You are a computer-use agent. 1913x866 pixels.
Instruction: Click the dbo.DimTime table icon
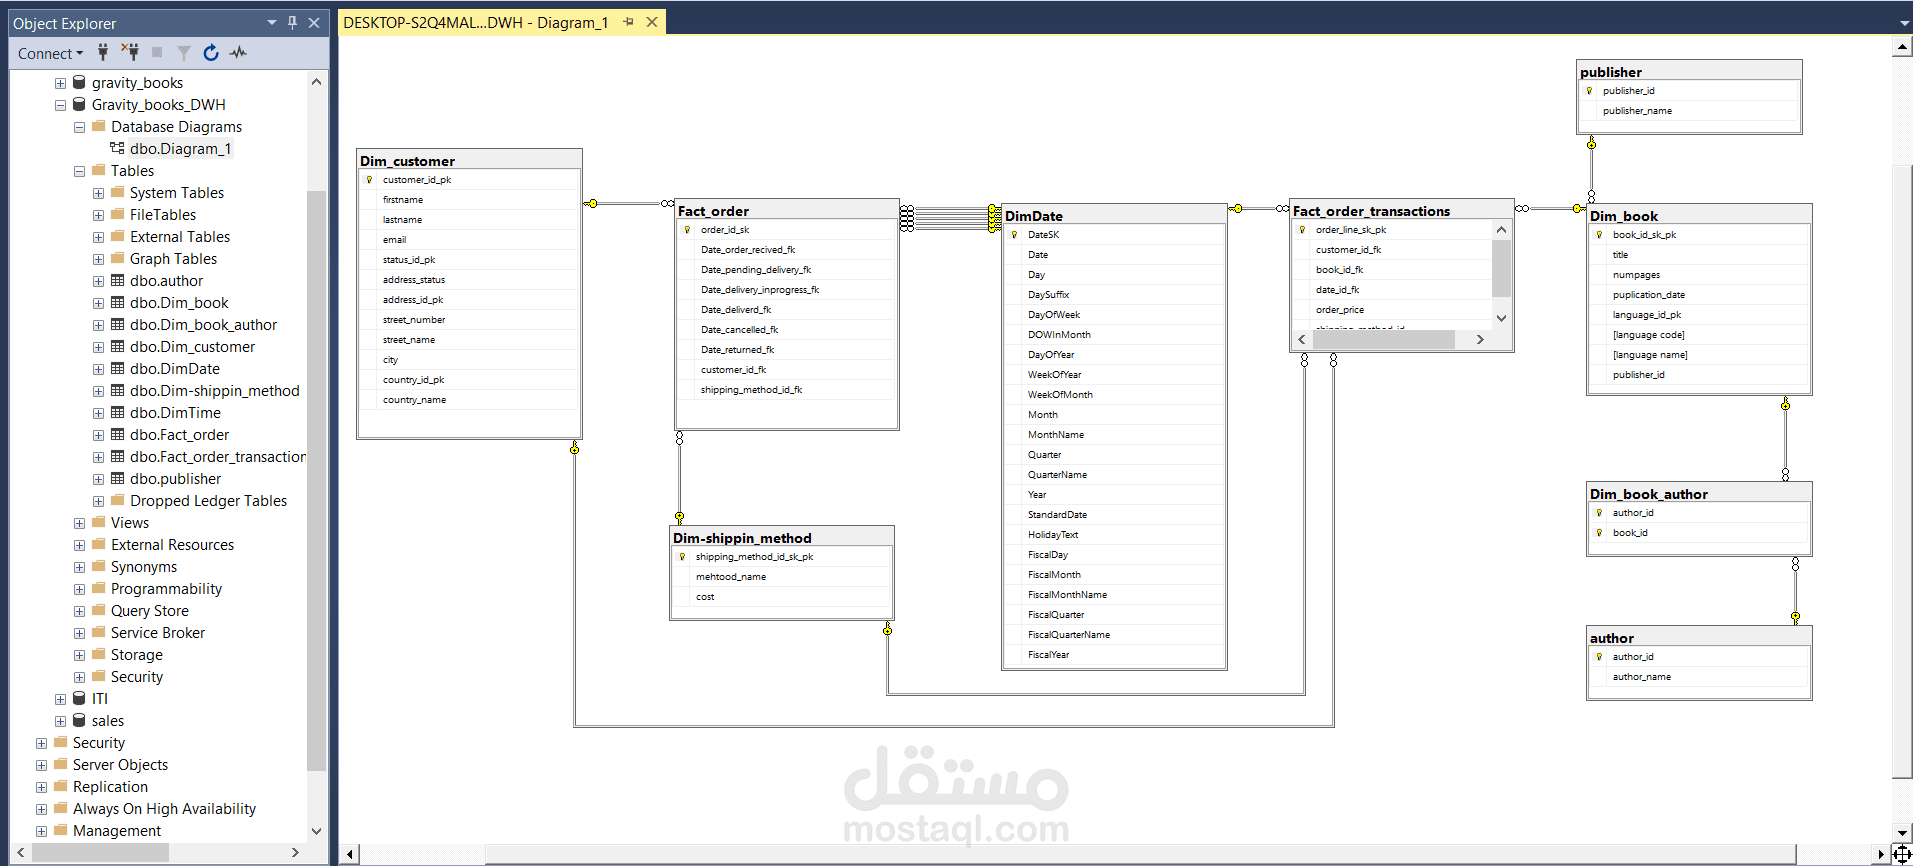coord(117,412)
